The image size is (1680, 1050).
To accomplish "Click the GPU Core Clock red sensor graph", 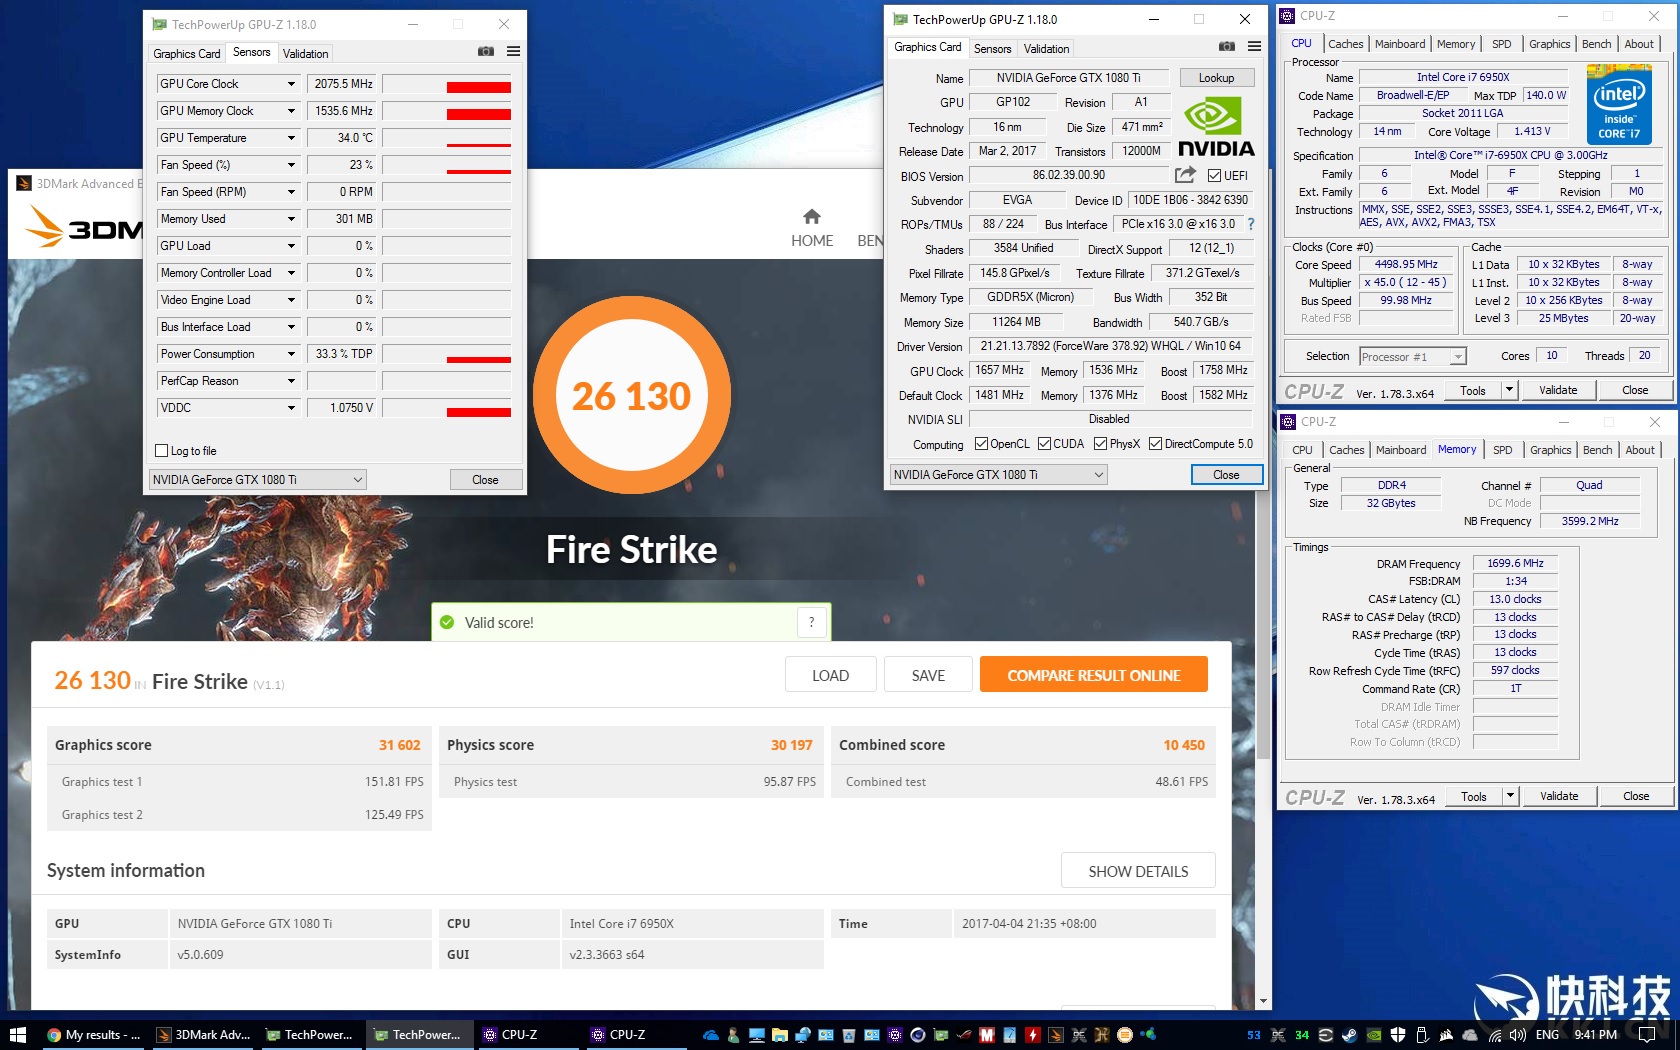I will click(x=447, y=84).
